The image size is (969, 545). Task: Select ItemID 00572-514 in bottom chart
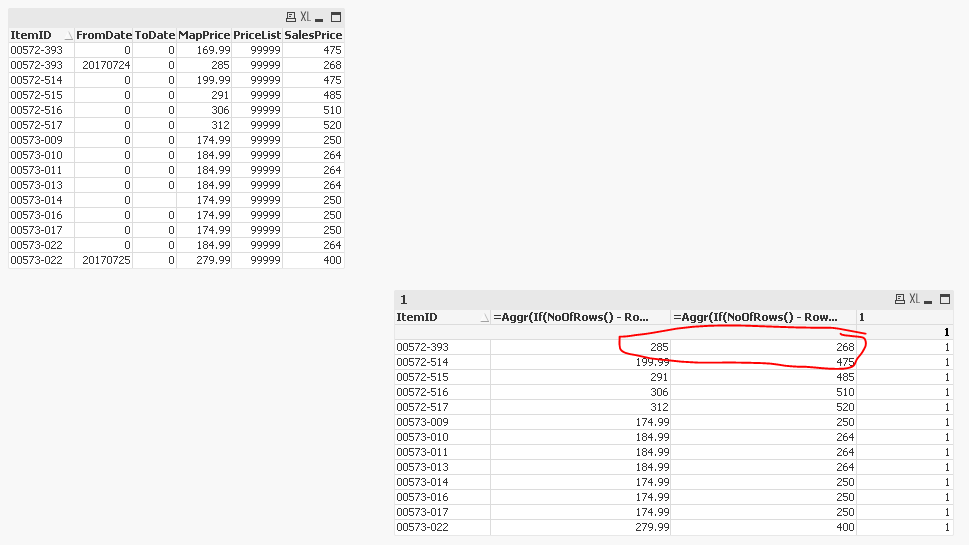(x=442, y=362)
